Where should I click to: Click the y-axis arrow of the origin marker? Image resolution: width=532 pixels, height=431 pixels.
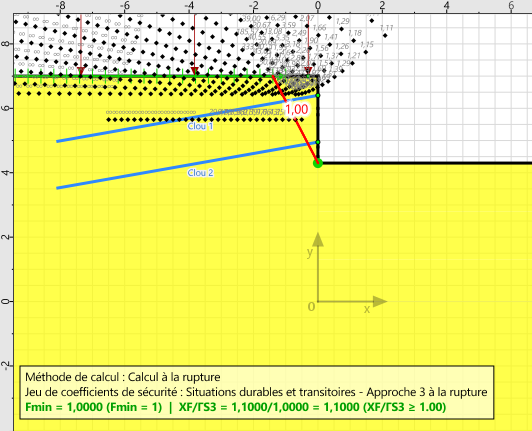[x=318, y=239]
